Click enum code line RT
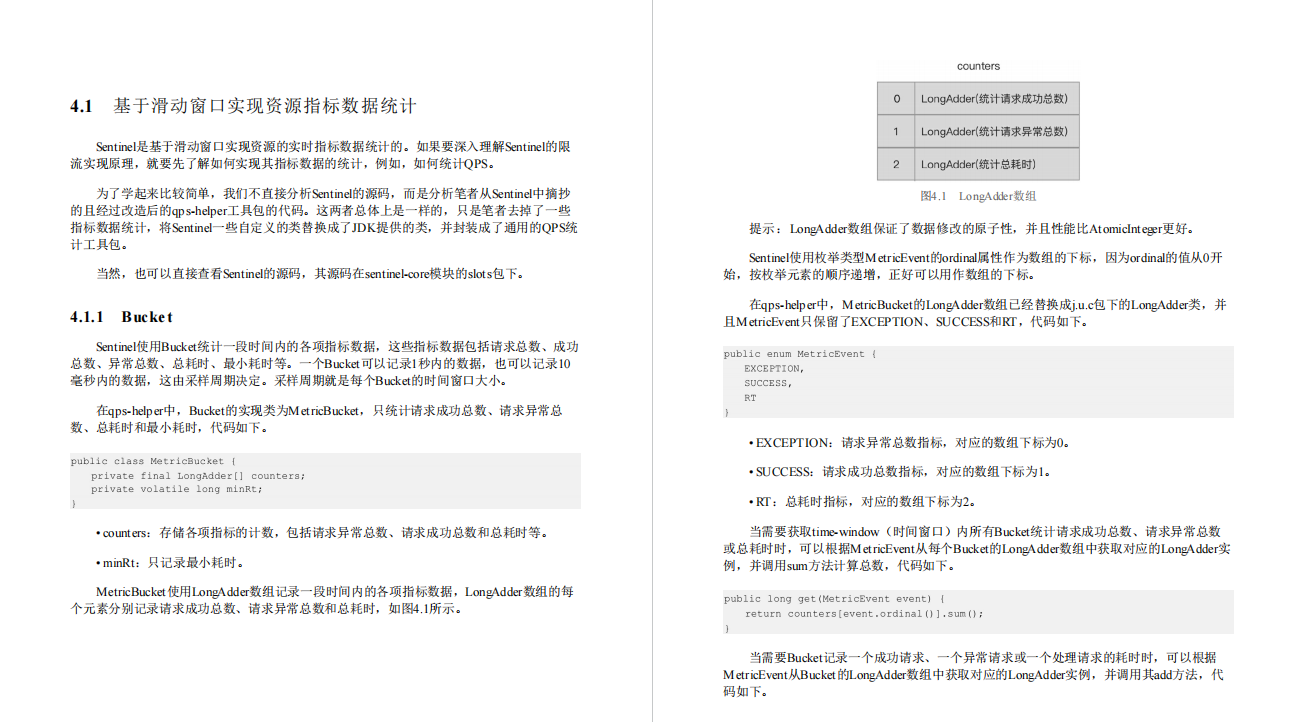 [750, 398]
